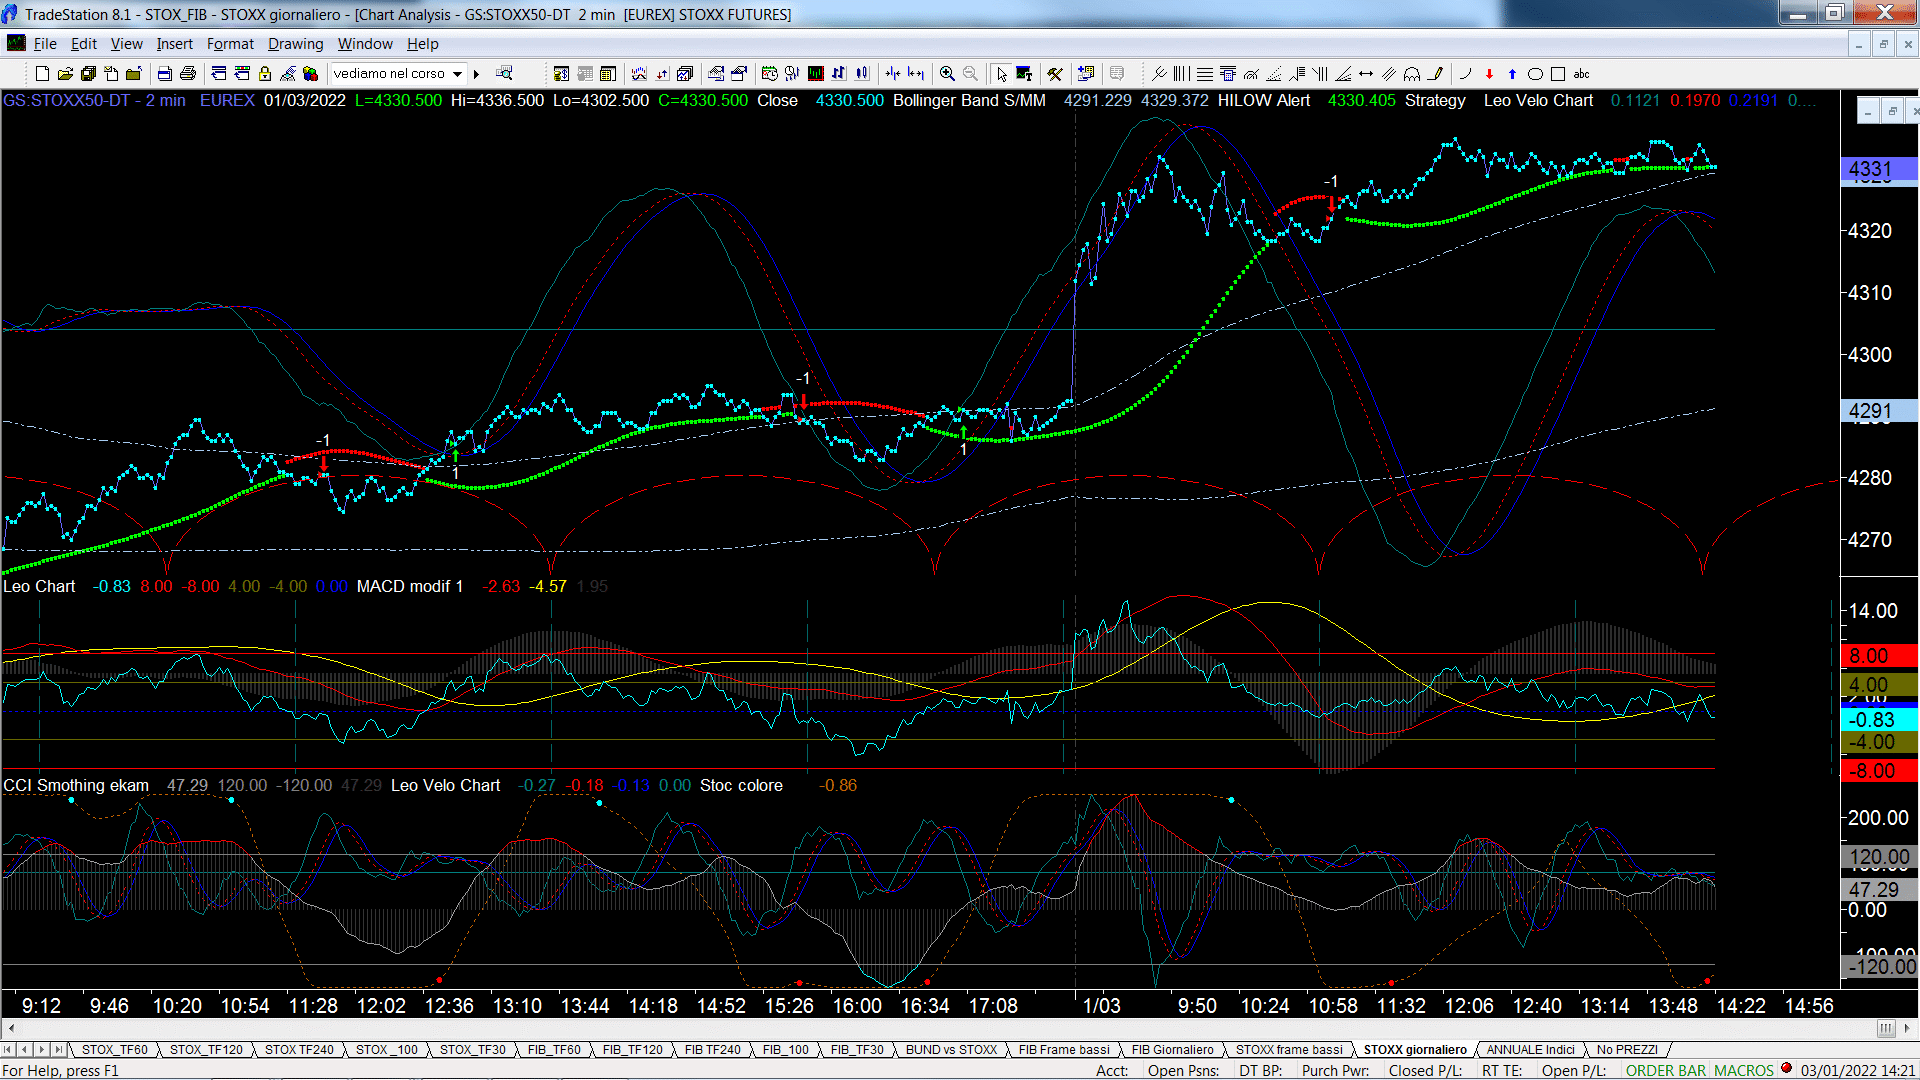Open the workspace name dropdown
This screenshot has width=1920, height=1080.
(457, 74)
